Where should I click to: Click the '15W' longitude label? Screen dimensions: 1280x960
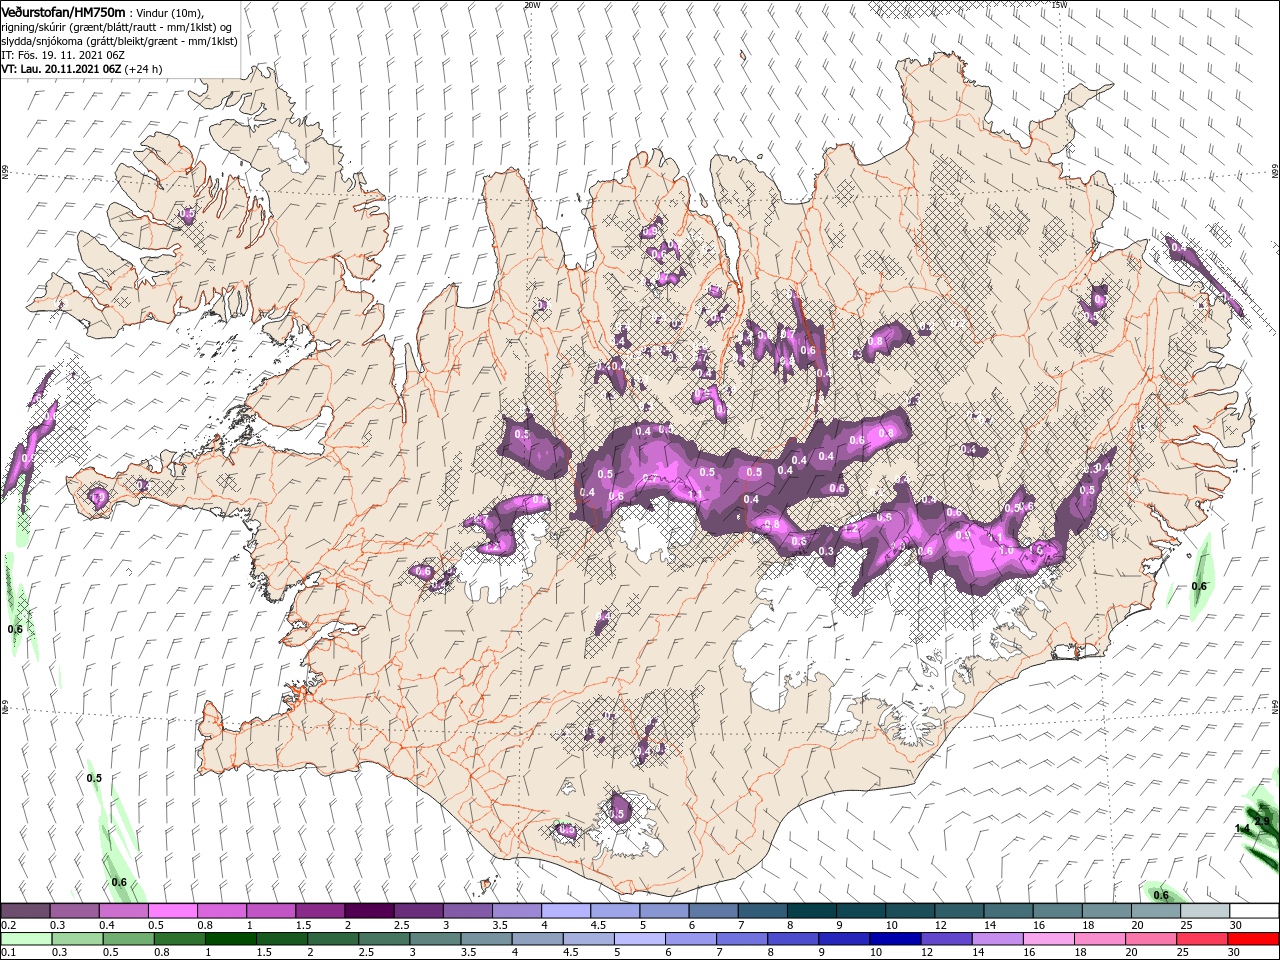(1059, 5)
